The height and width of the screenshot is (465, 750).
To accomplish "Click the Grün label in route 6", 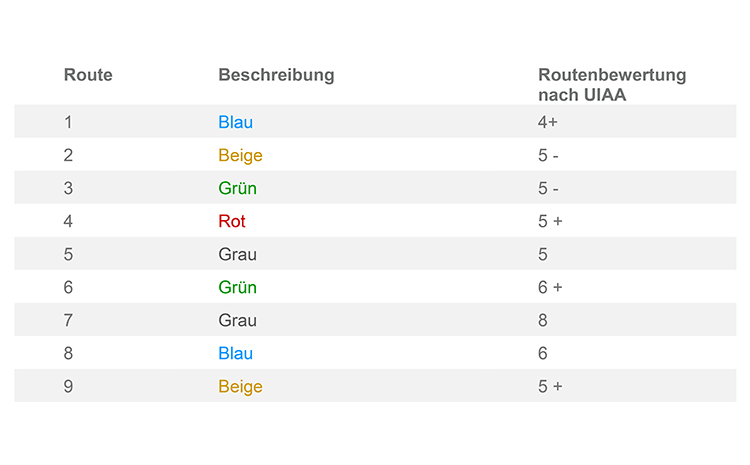I will click(x=237, y=287).
